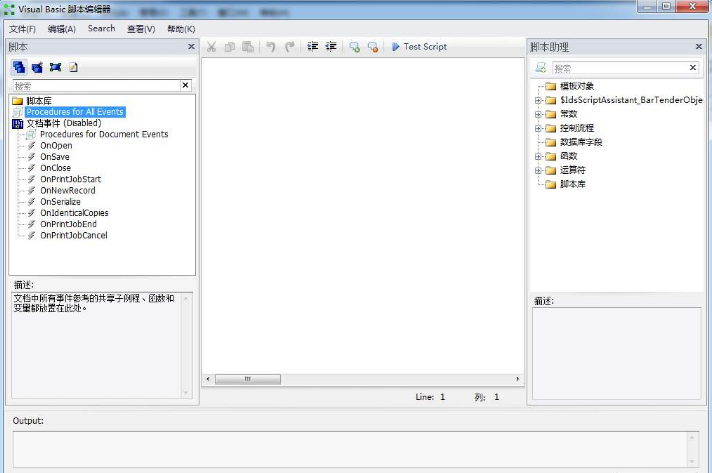
Task: Click editor scrollbar left arrow
Action: (x=208, y=379)
